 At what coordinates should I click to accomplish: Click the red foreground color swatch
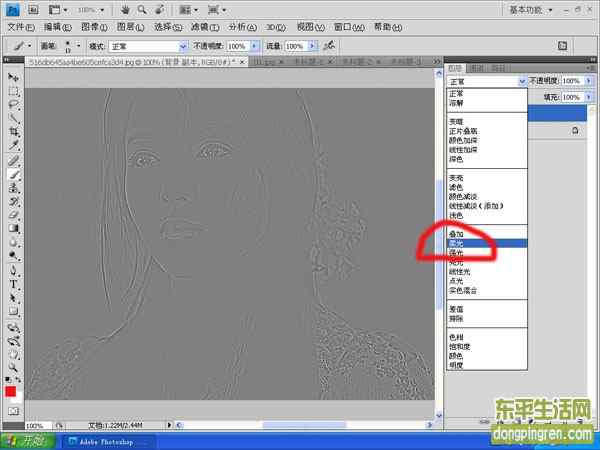pyautogui.click(x=11, y=391)
